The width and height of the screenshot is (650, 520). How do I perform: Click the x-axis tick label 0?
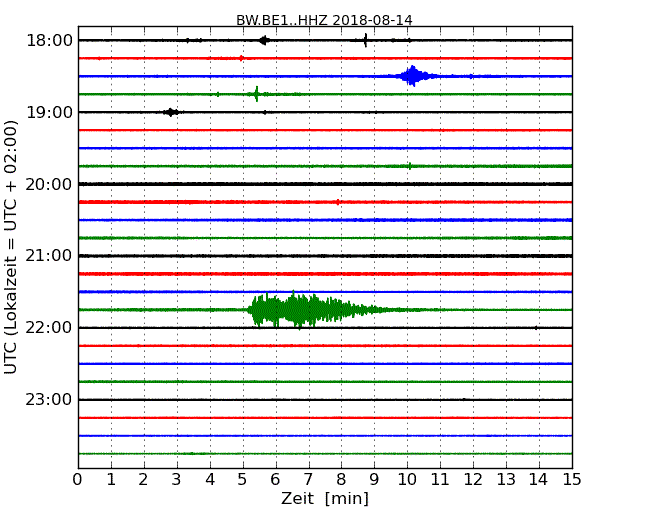pos(78,480)
